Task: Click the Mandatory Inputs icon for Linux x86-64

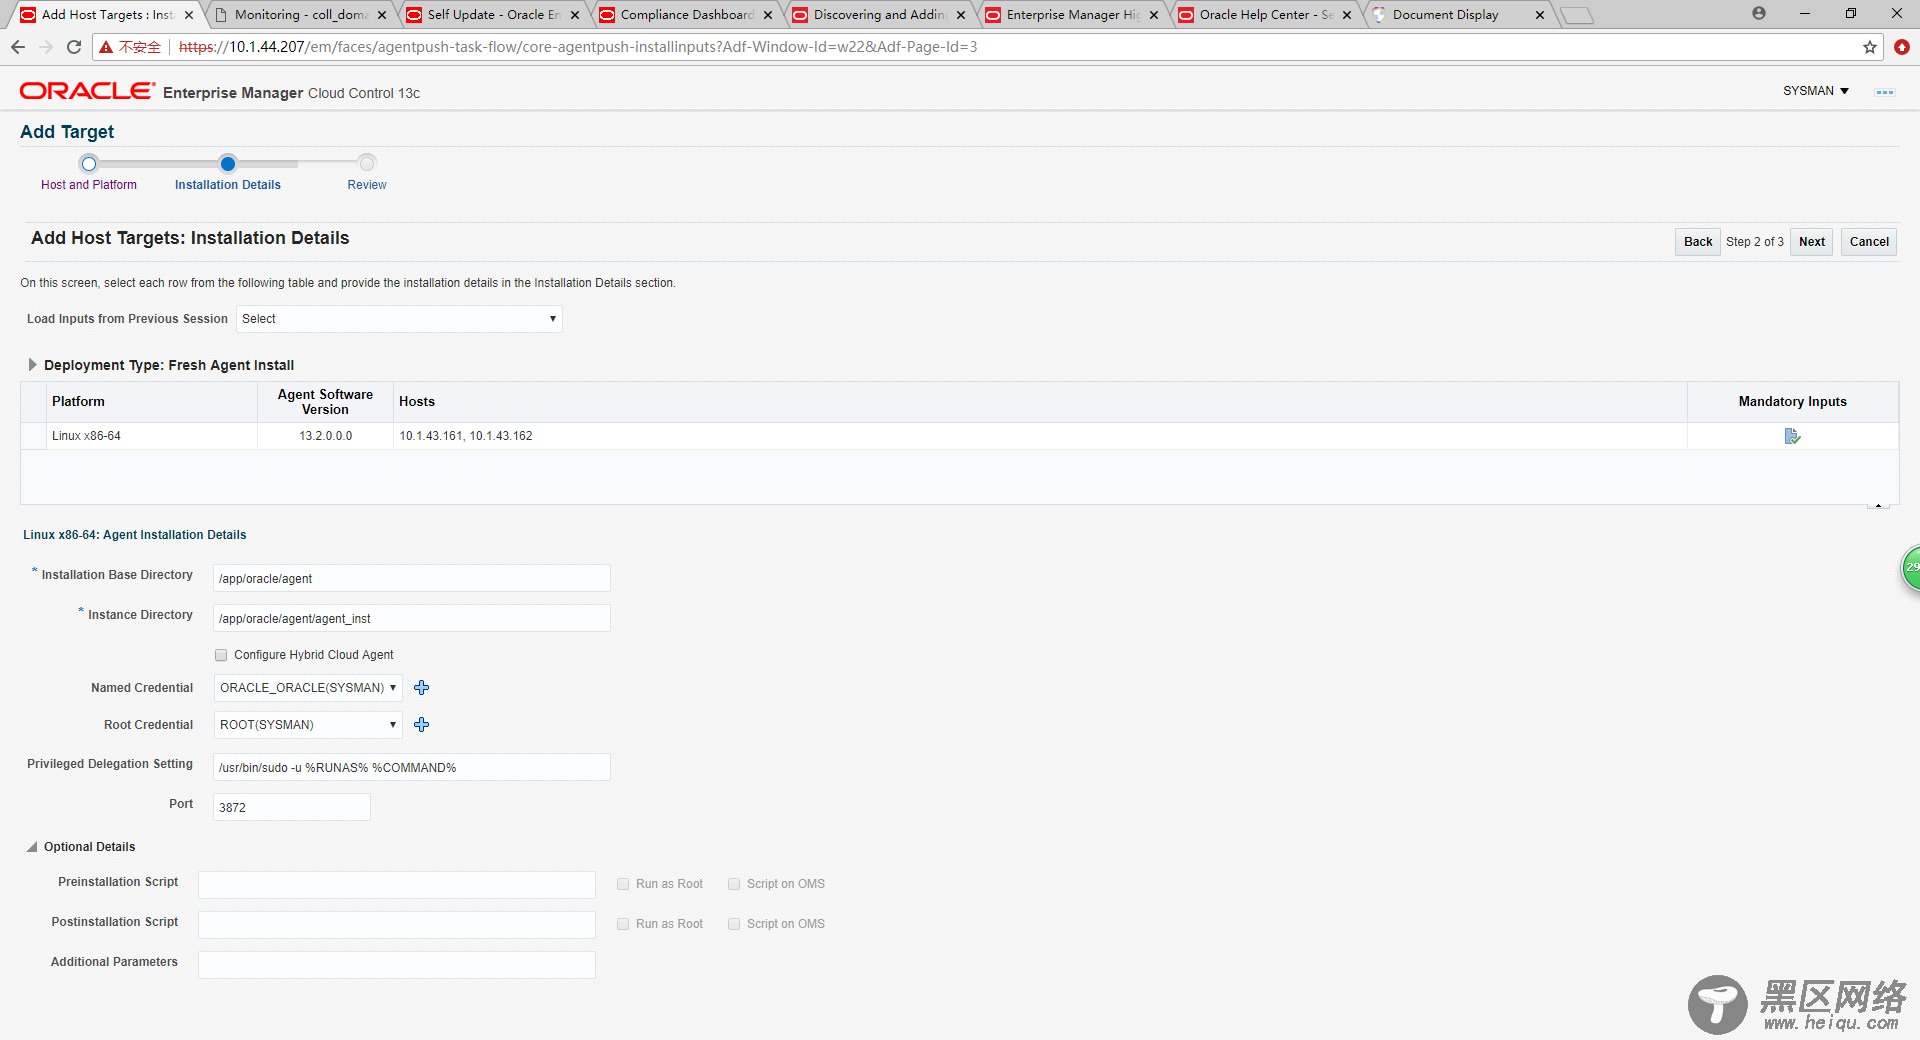Action: (x=1792, y=436)
